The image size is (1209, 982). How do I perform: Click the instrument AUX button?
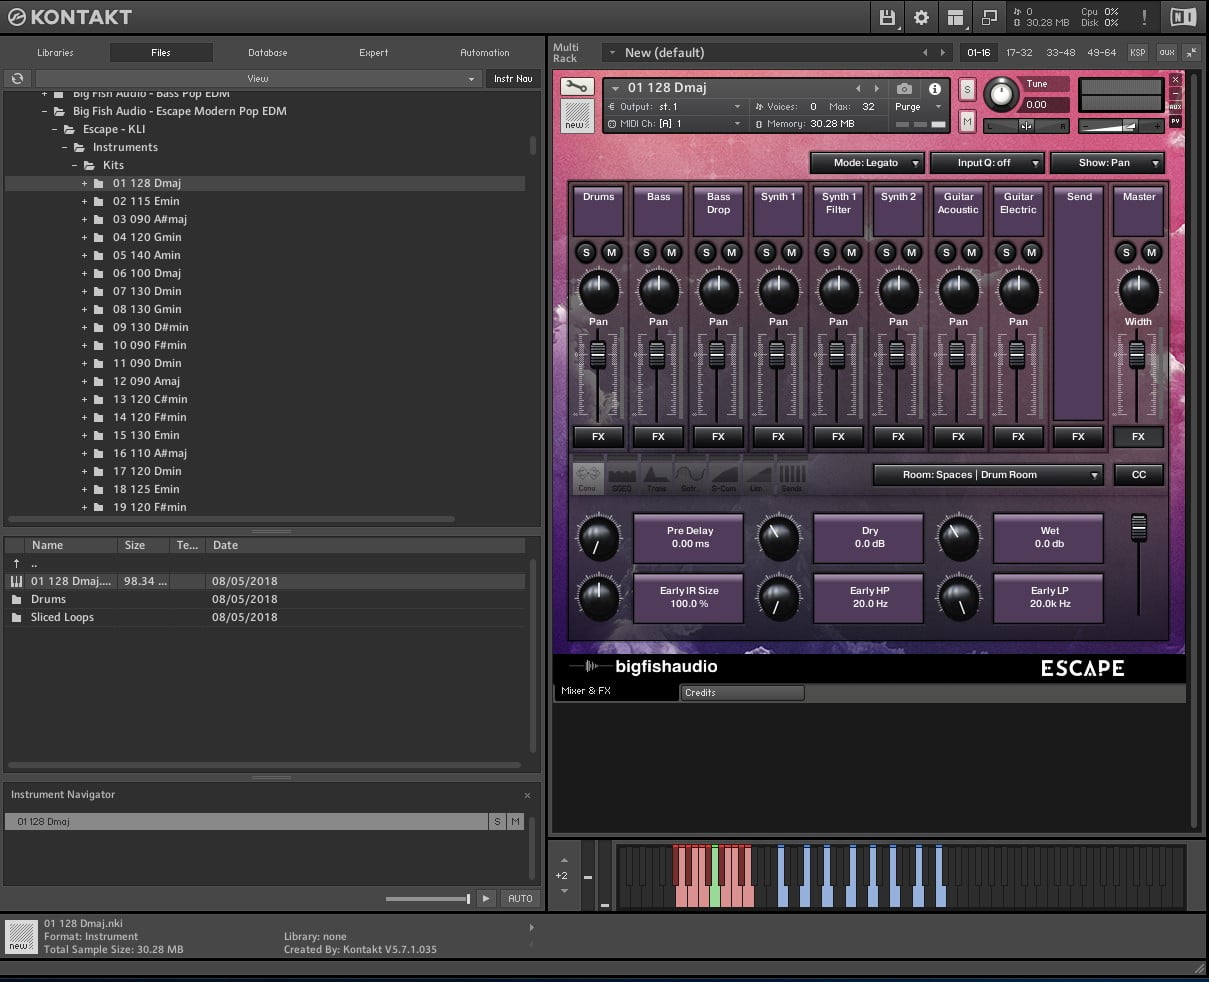pos(1175,106)
